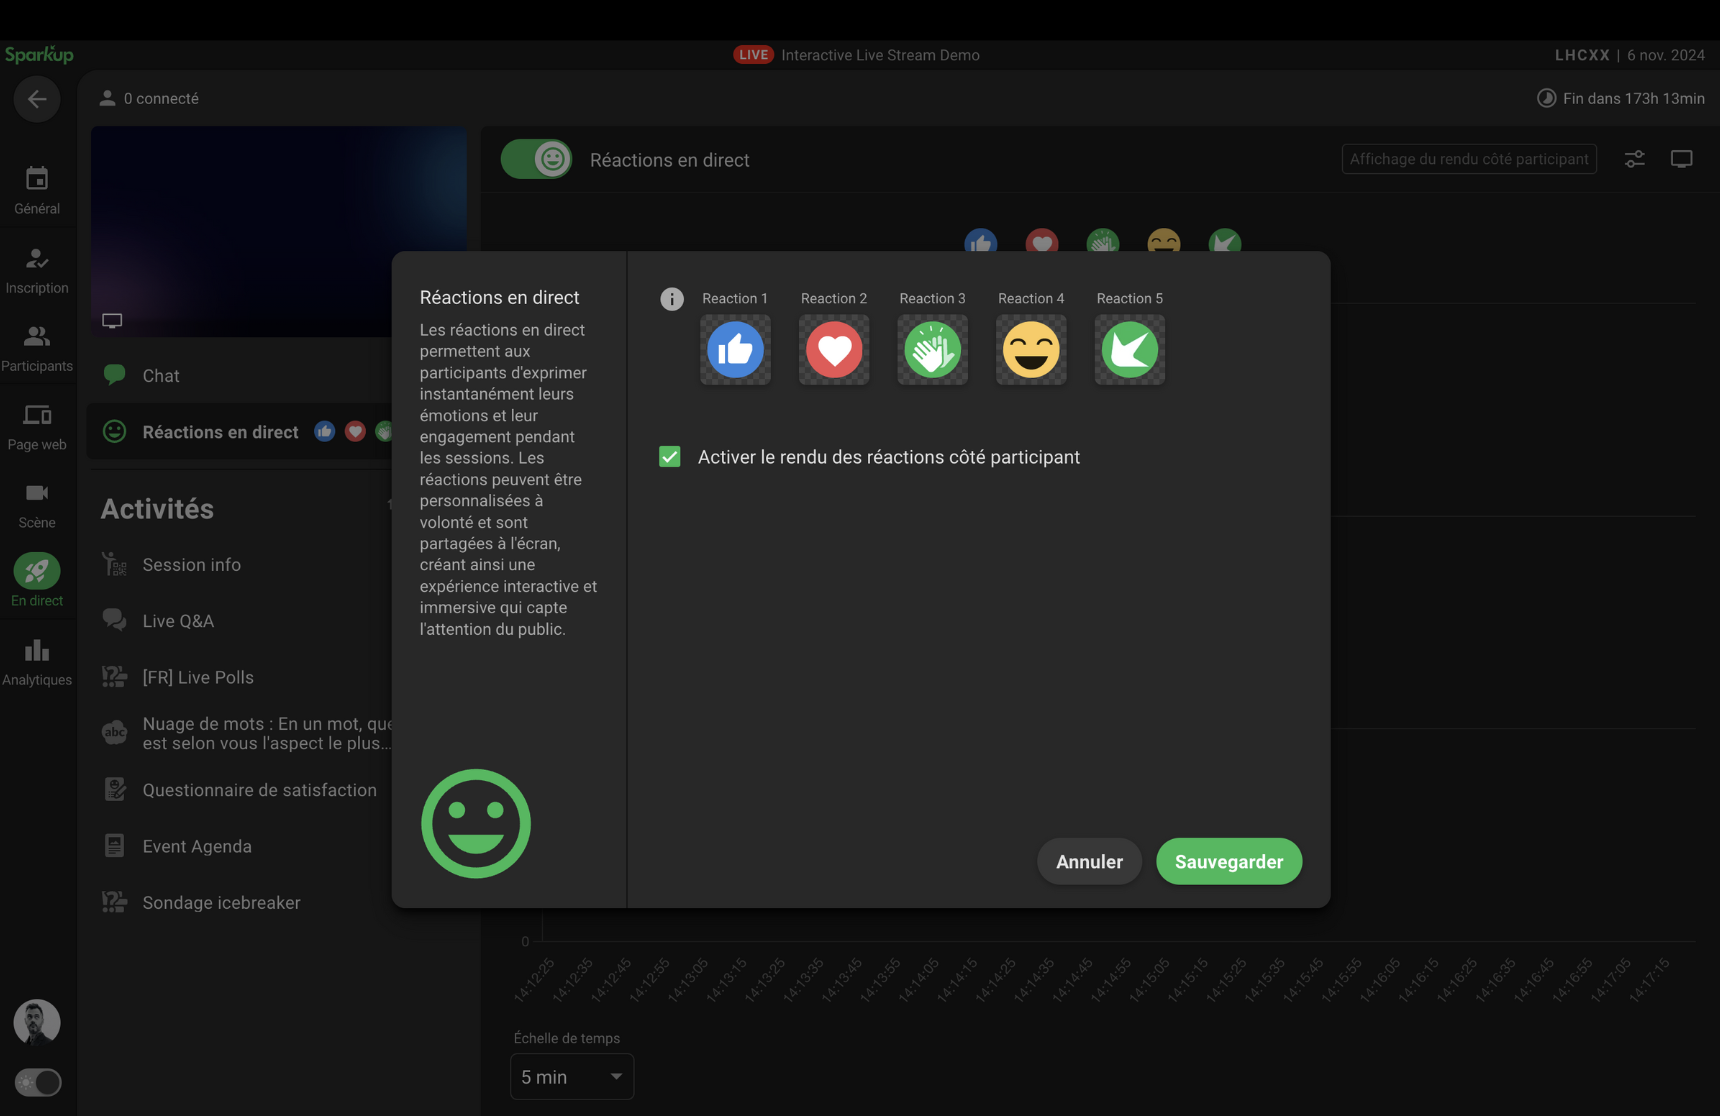Expand the 5 min time scale dropdown
This screenshot has width=1720, height=1116.
tap(571, 1077)
